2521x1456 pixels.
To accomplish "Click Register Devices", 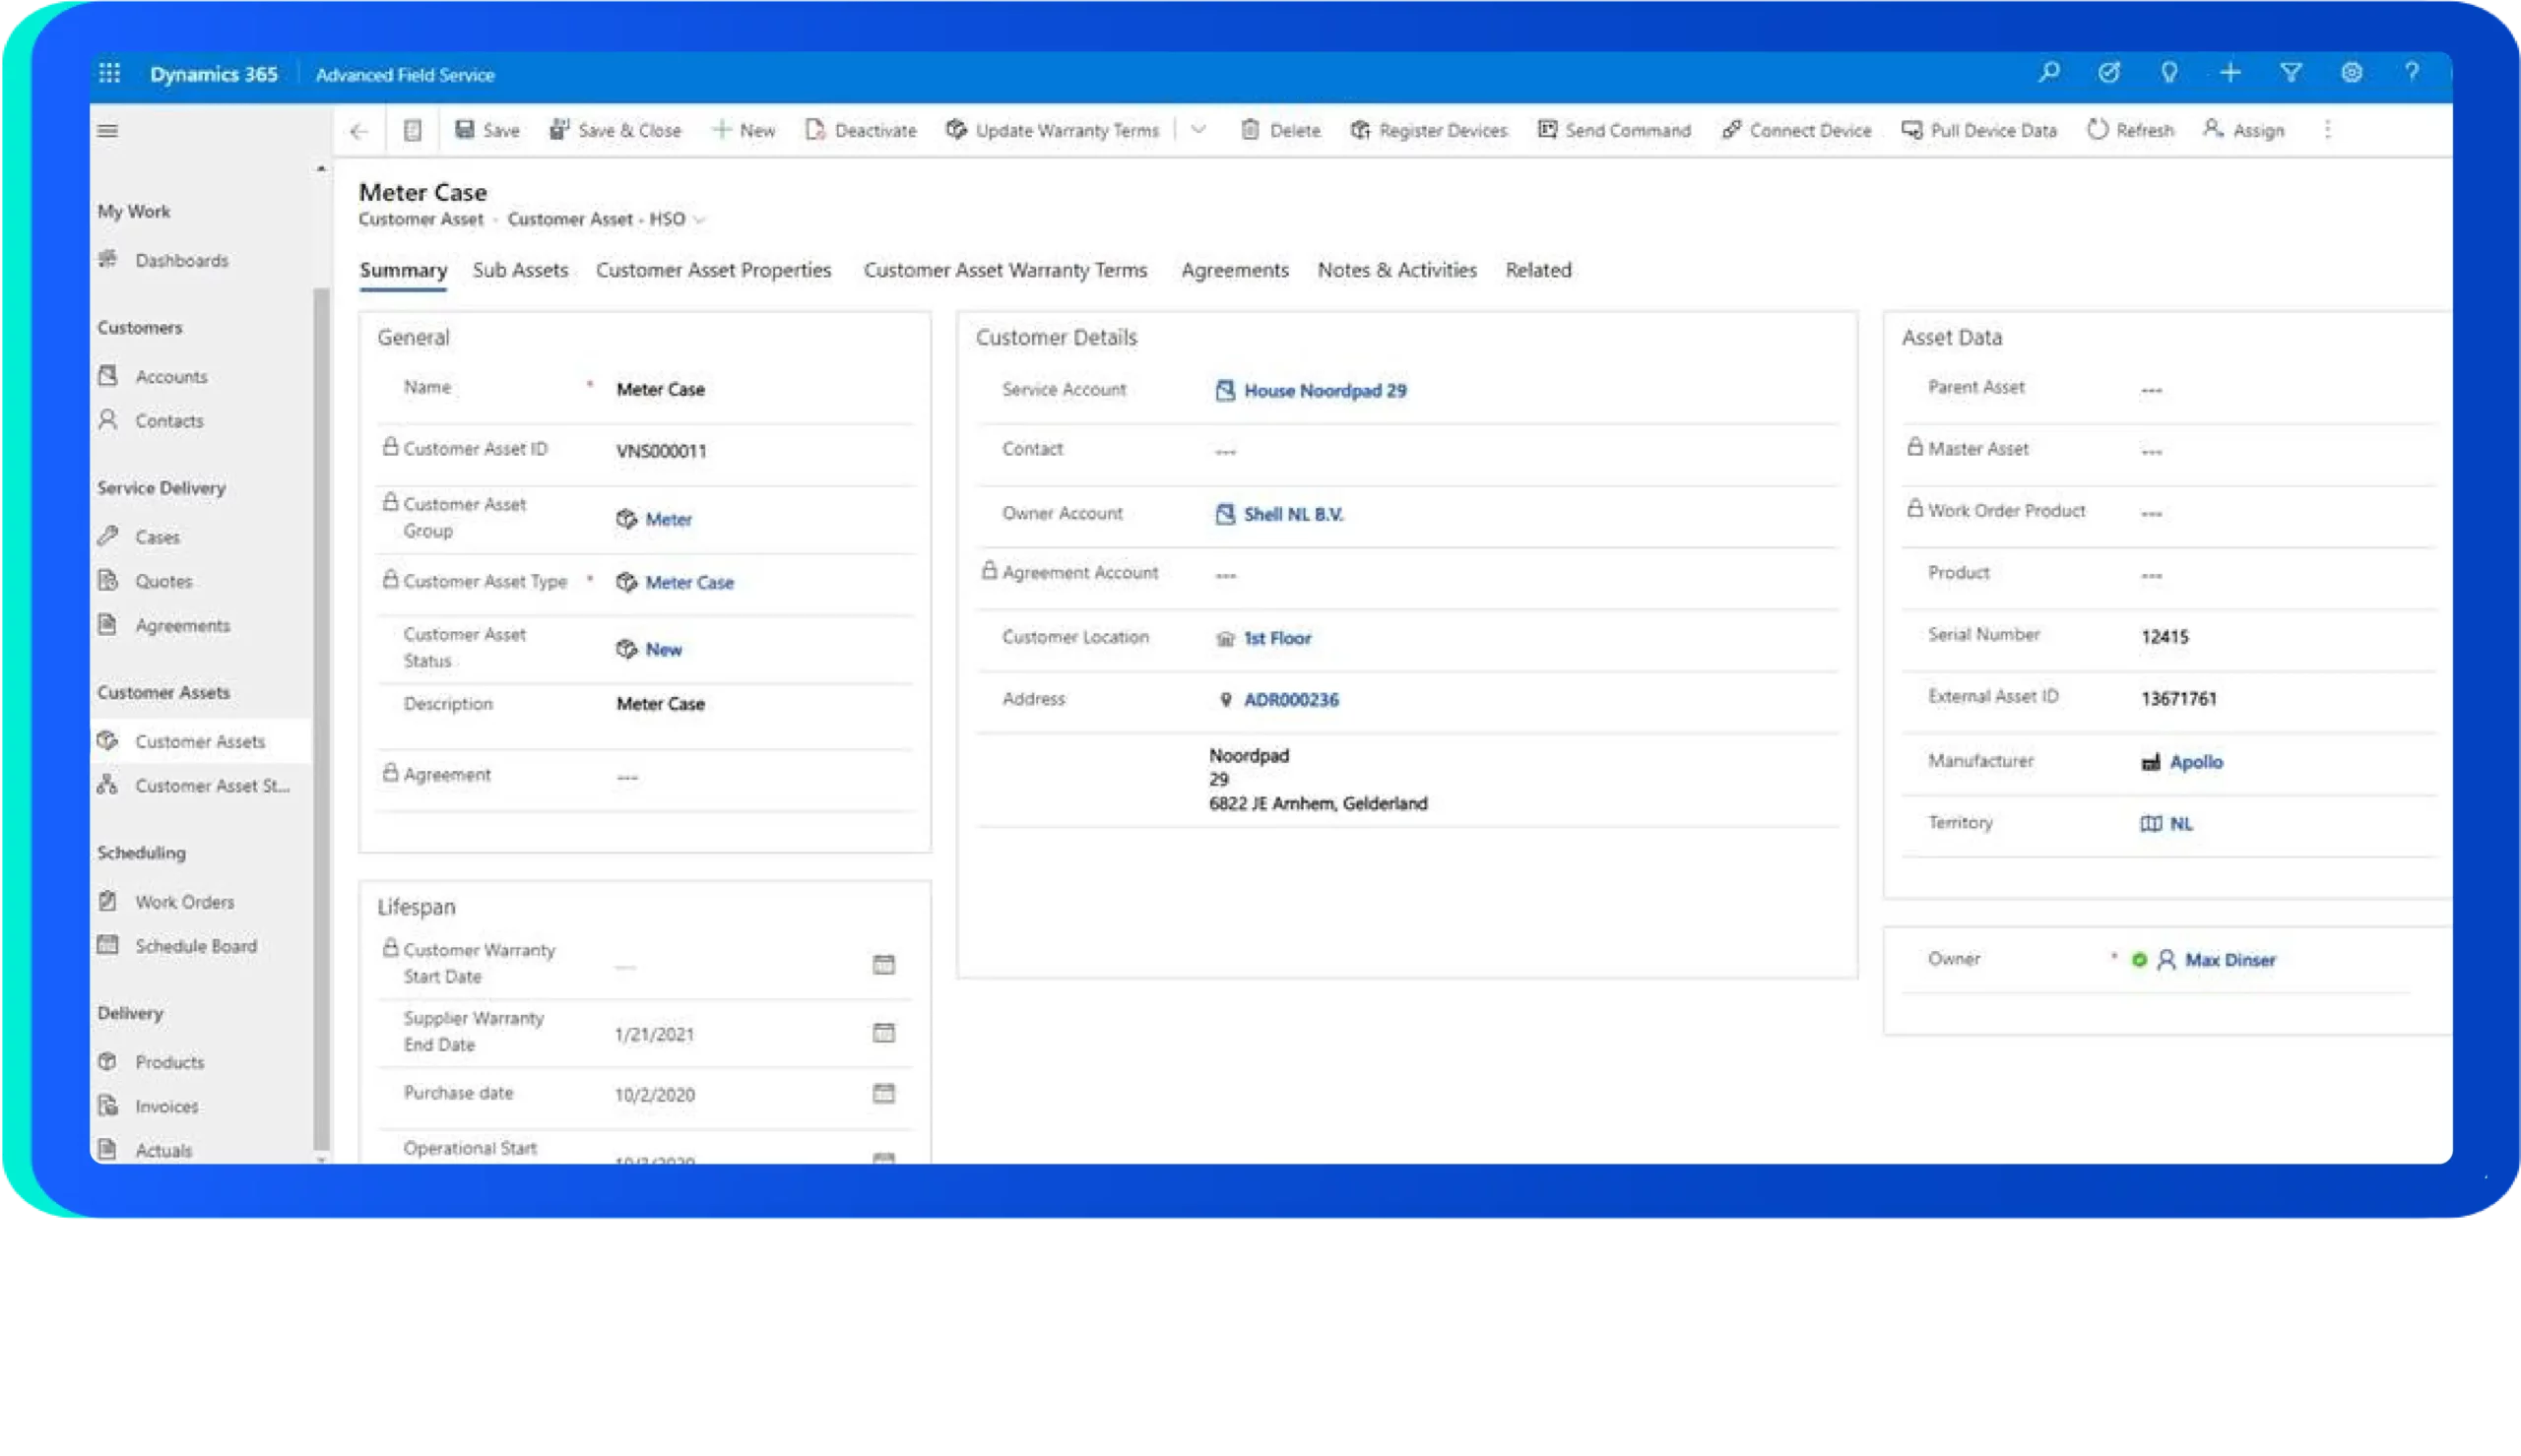I will pos(1428,130).
